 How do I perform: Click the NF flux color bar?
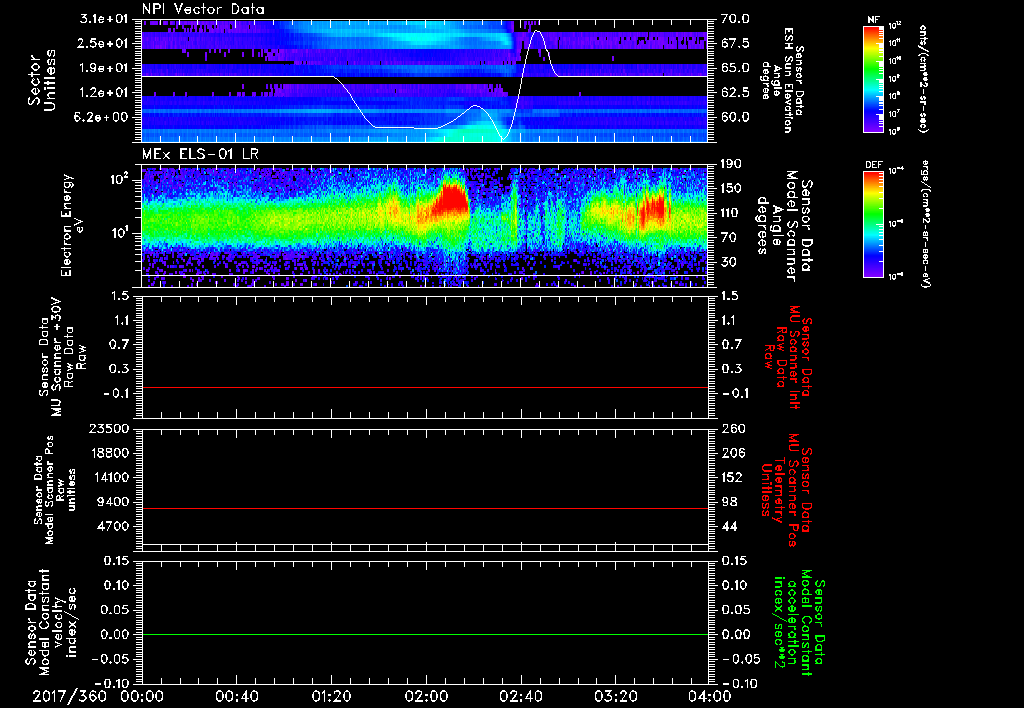point(874,78)
